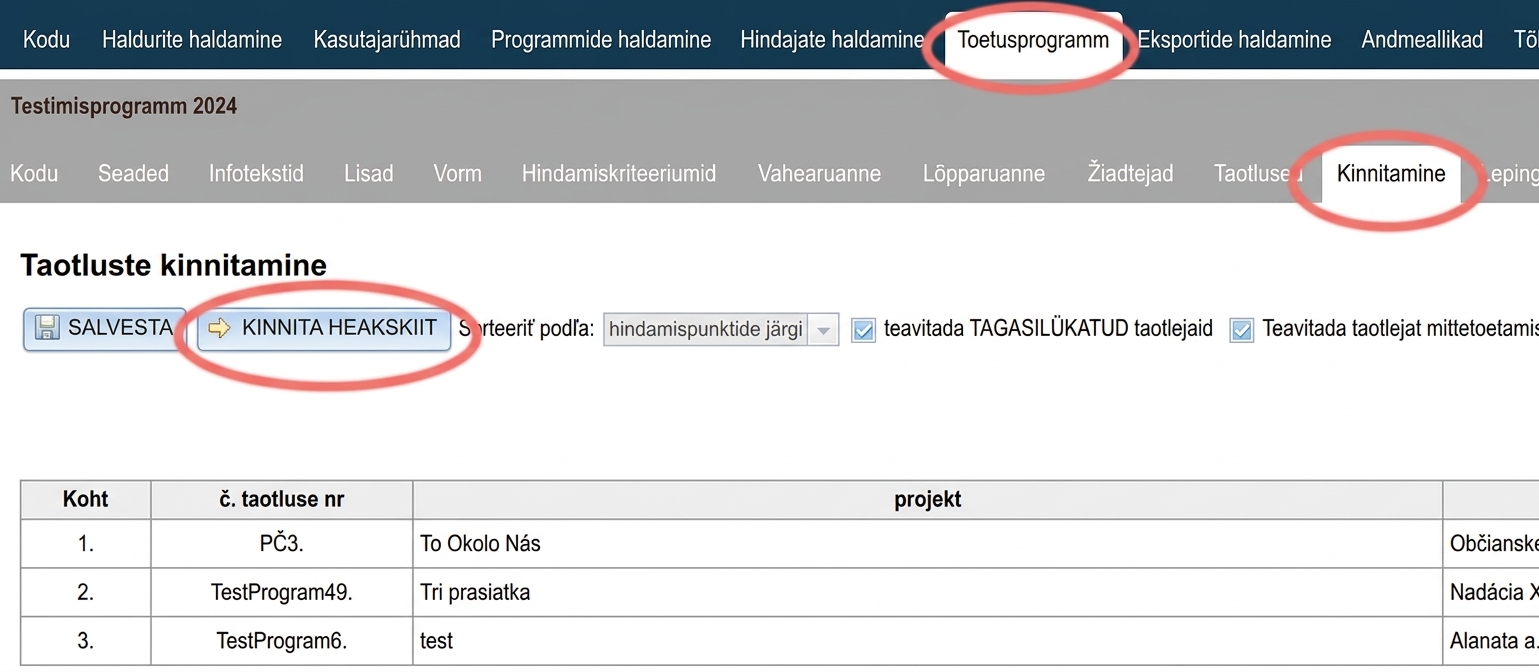The image size is (1539, 672).
Task: Uncheck 'Teavitada taotlejat mittetoetamisest' checkbox
Action: pos(1242,329)
